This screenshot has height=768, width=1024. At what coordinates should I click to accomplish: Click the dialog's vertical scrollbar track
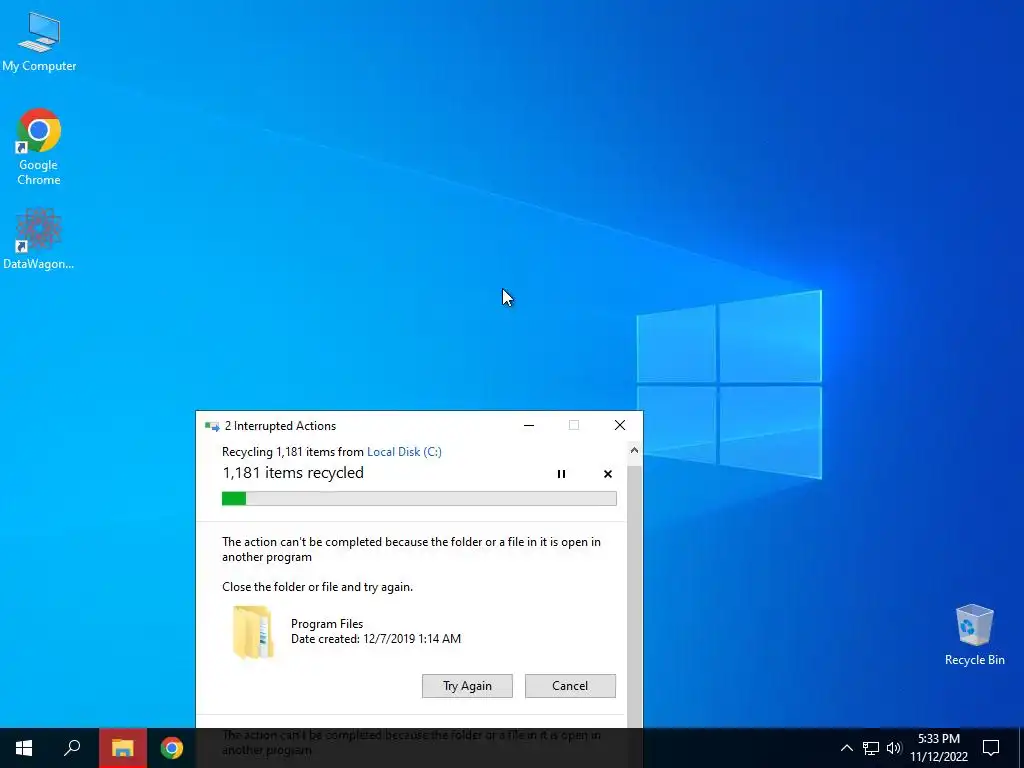pyautogui.click(x=634, y=594)
